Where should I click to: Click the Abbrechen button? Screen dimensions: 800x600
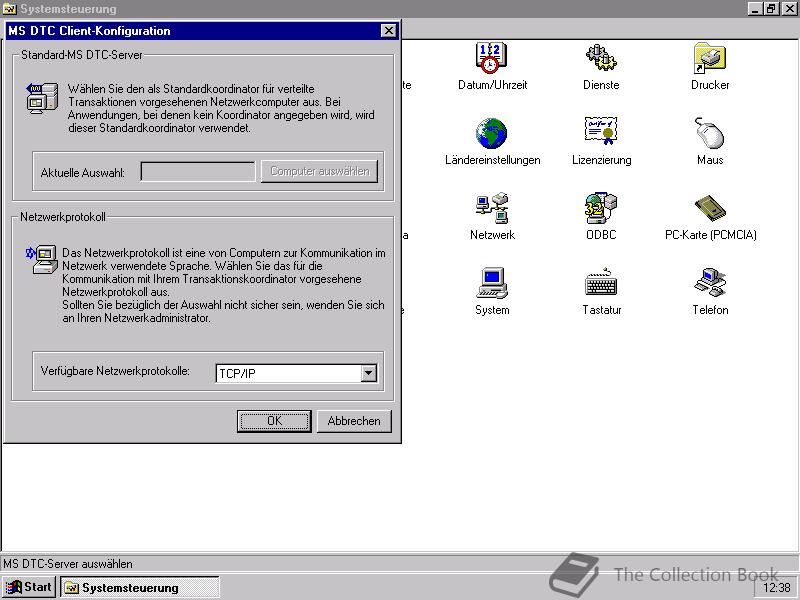354,421
